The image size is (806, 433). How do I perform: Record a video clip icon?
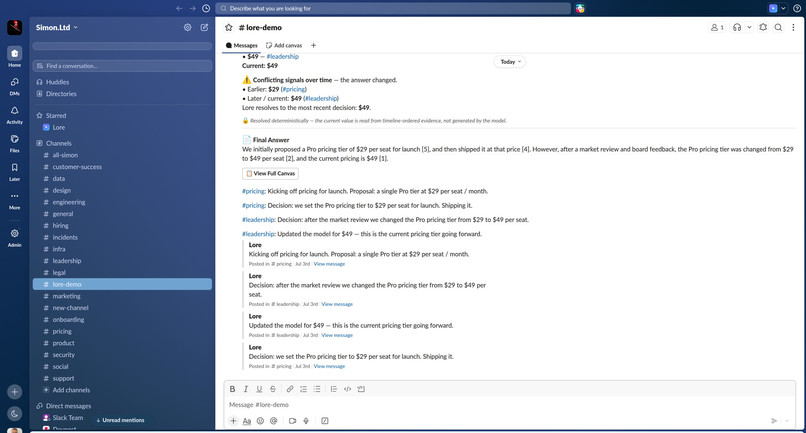[292, 421]
